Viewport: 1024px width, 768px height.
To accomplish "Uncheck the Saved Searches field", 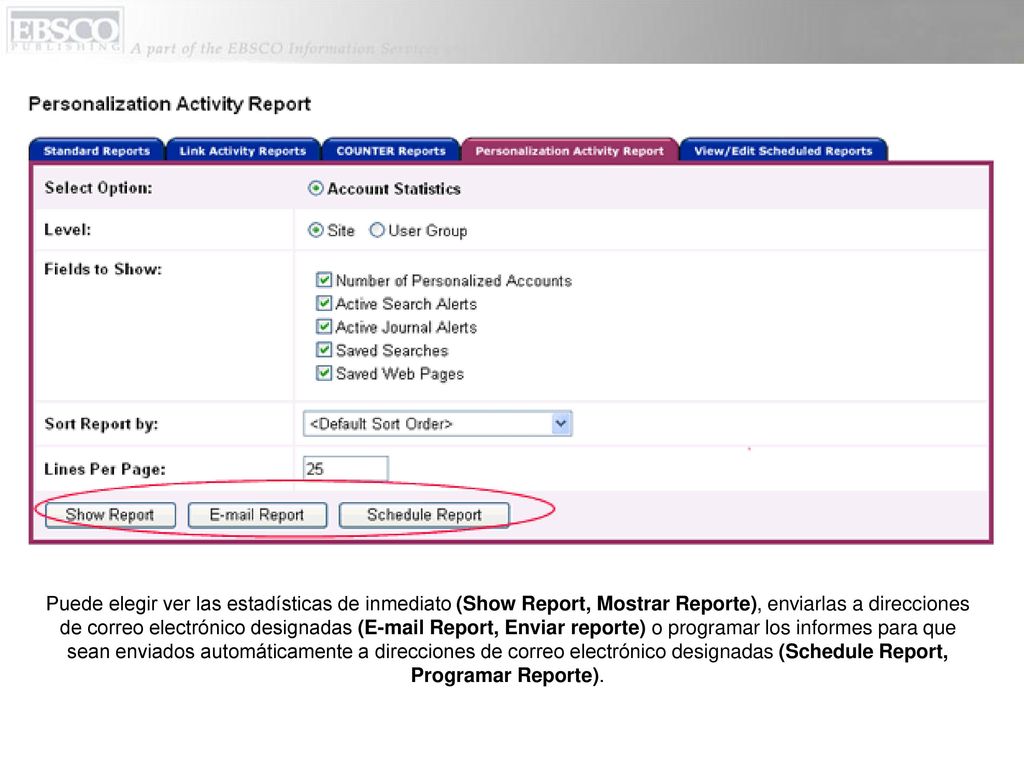I will point(324,350).
